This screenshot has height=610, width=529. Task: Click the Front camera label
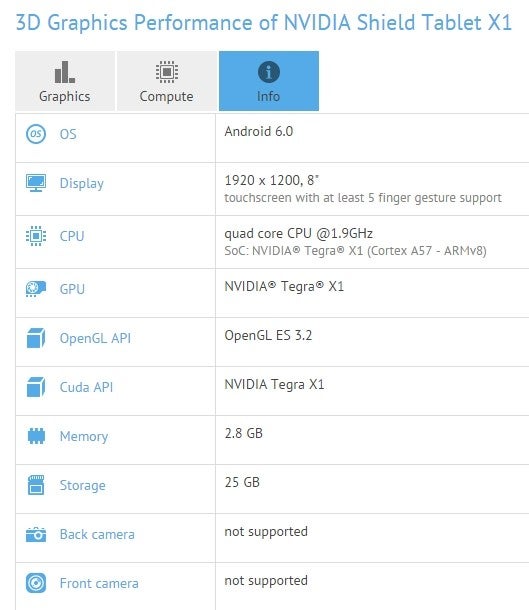(99, 584)
